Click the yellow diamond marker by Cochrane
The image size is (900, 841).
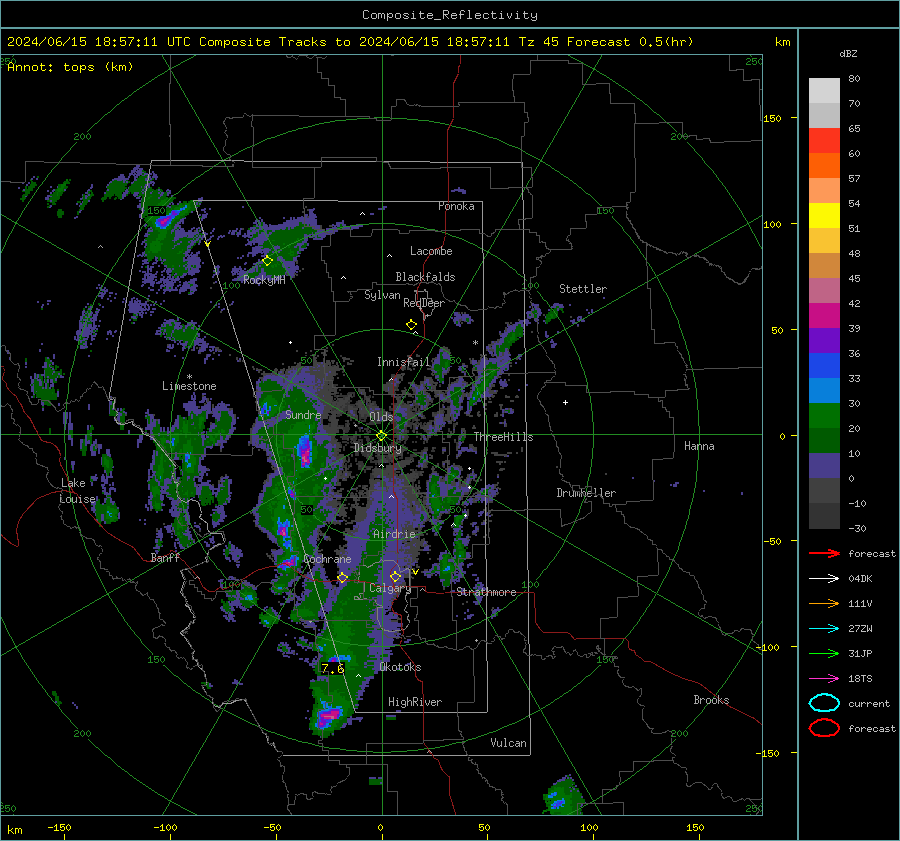coord(343,578)
